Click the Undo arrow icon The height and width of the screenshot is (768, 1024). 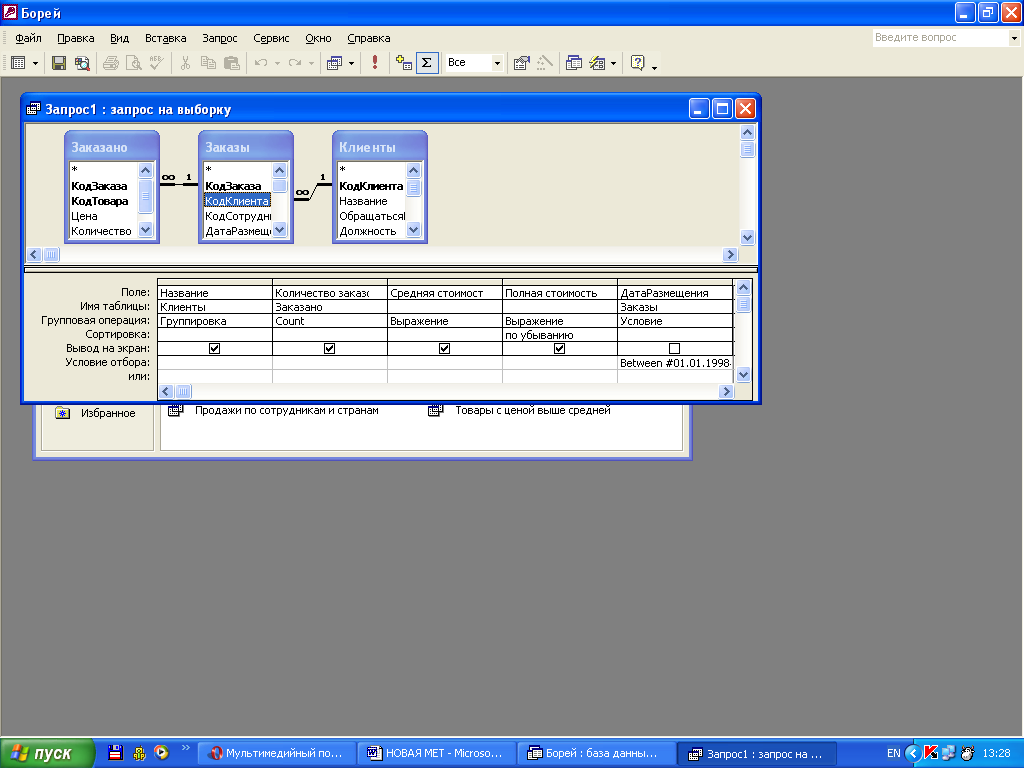point(261,63)
